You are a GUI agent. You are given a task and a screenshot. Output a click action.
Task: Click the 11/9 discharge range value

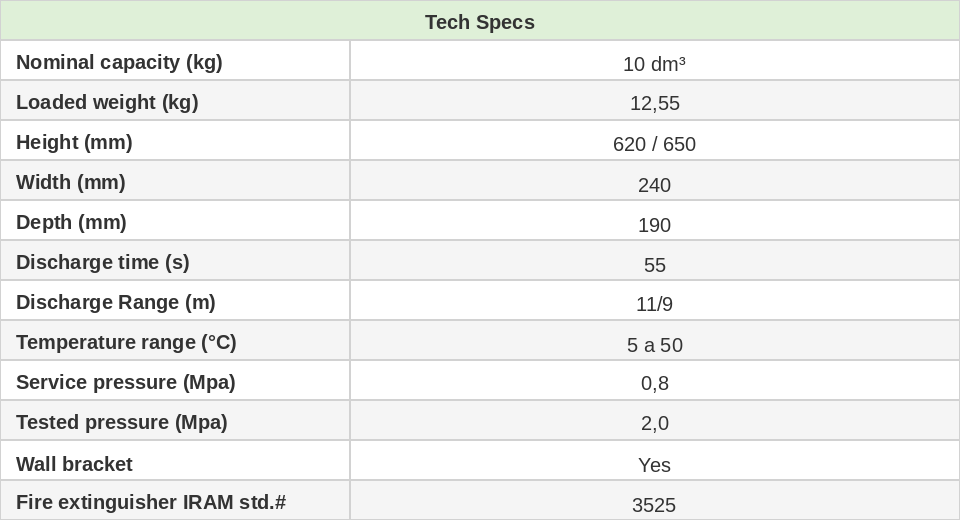[655, 304]
